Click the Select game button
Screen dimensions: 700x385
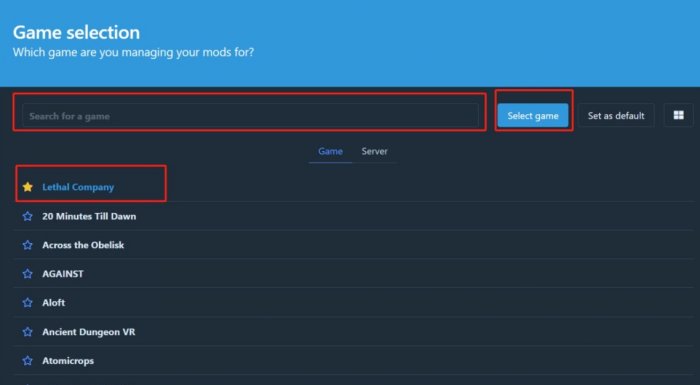[x=533, y=115]
